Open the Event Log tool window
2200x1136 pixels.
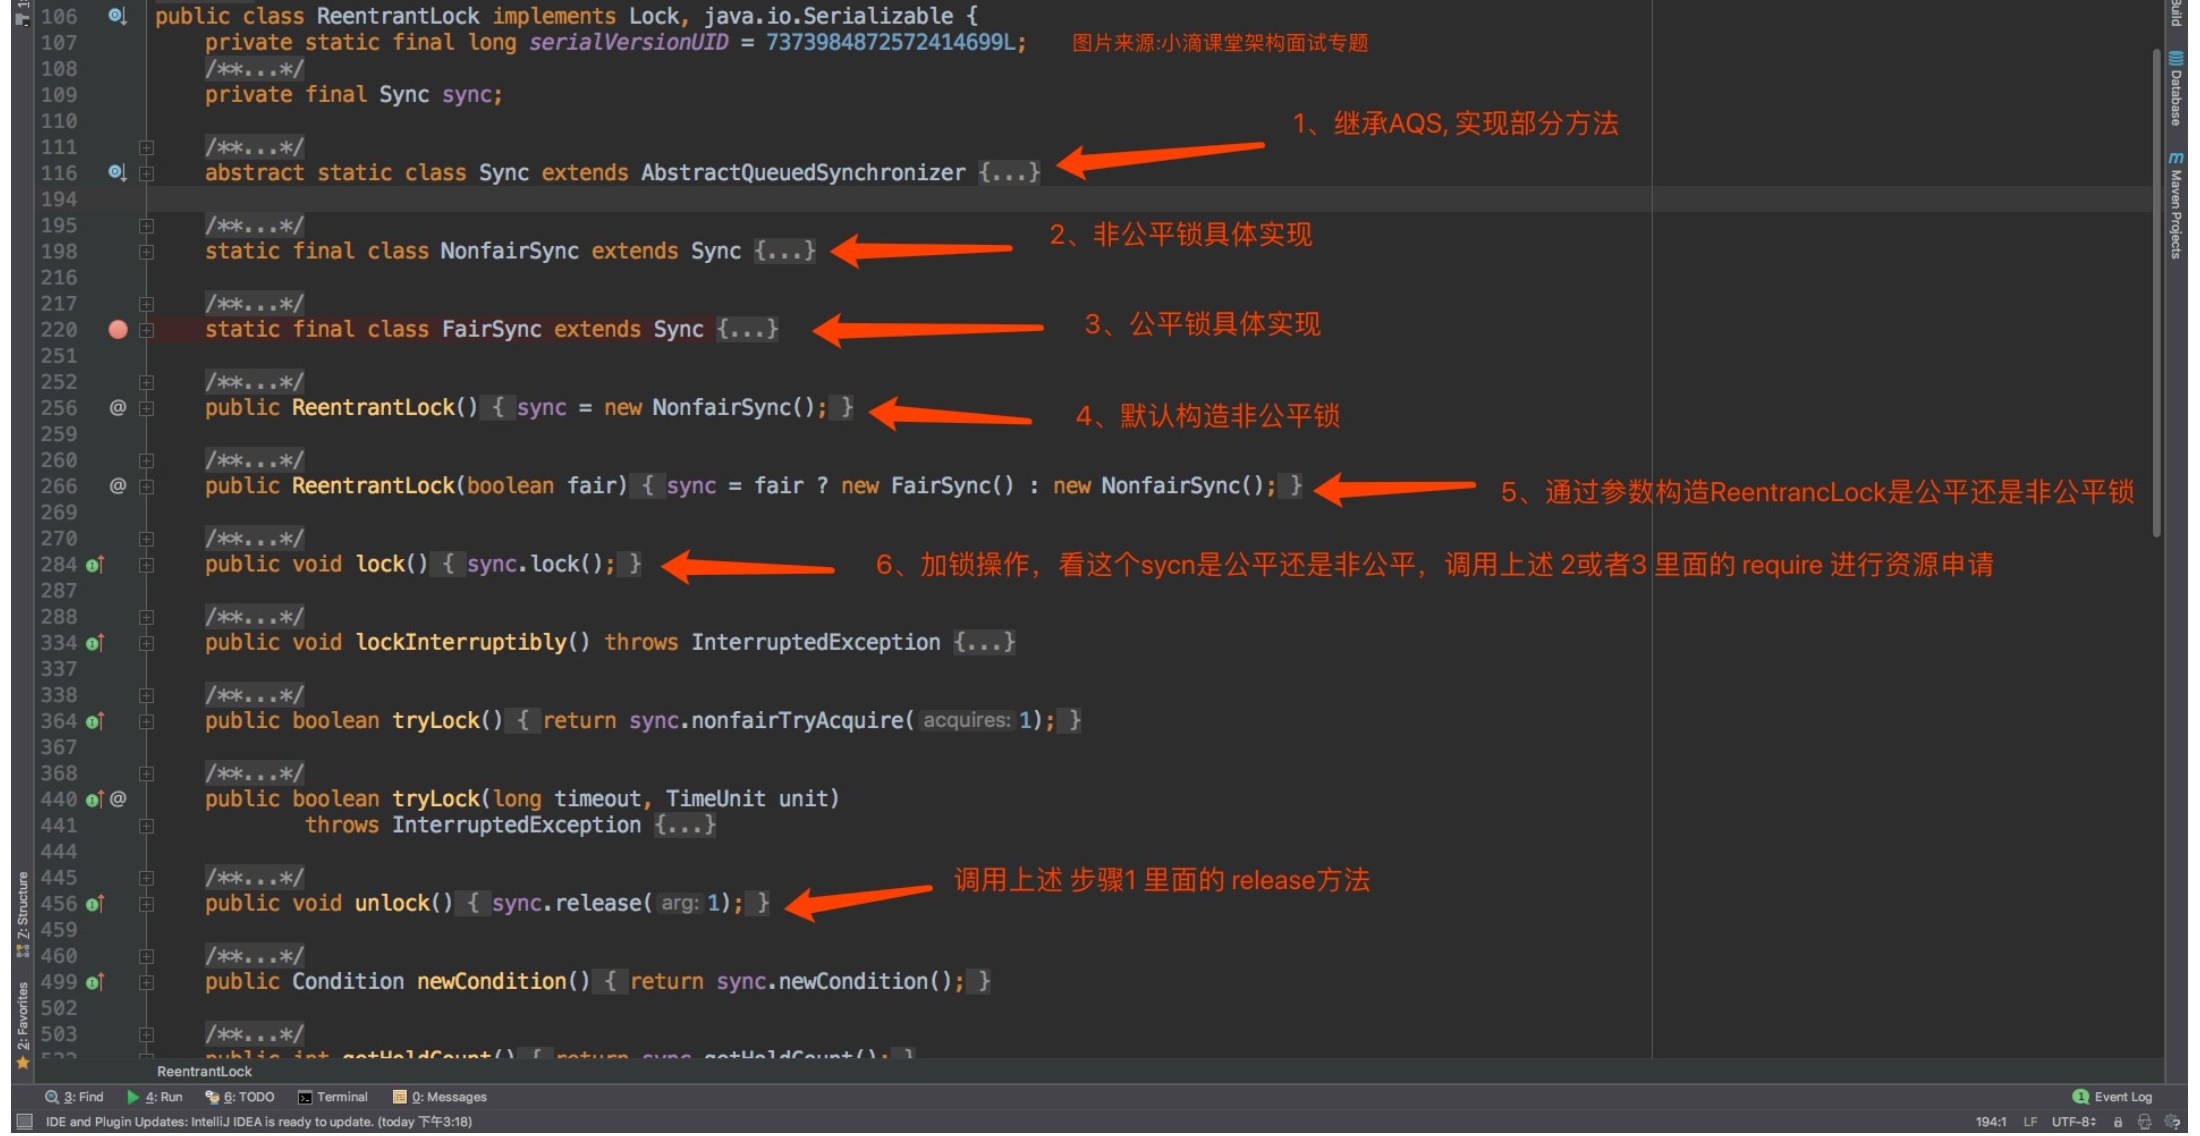(x=2112, y=1096)
